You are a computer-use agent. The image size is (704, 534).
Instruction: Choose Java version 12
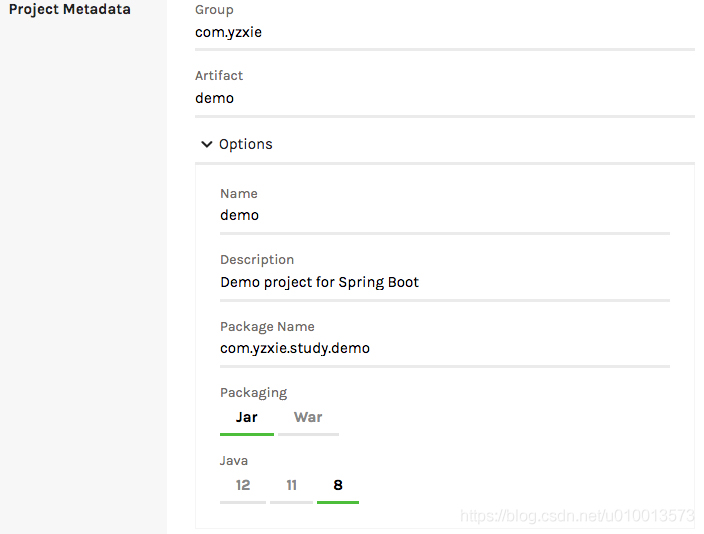coord(243,485)
